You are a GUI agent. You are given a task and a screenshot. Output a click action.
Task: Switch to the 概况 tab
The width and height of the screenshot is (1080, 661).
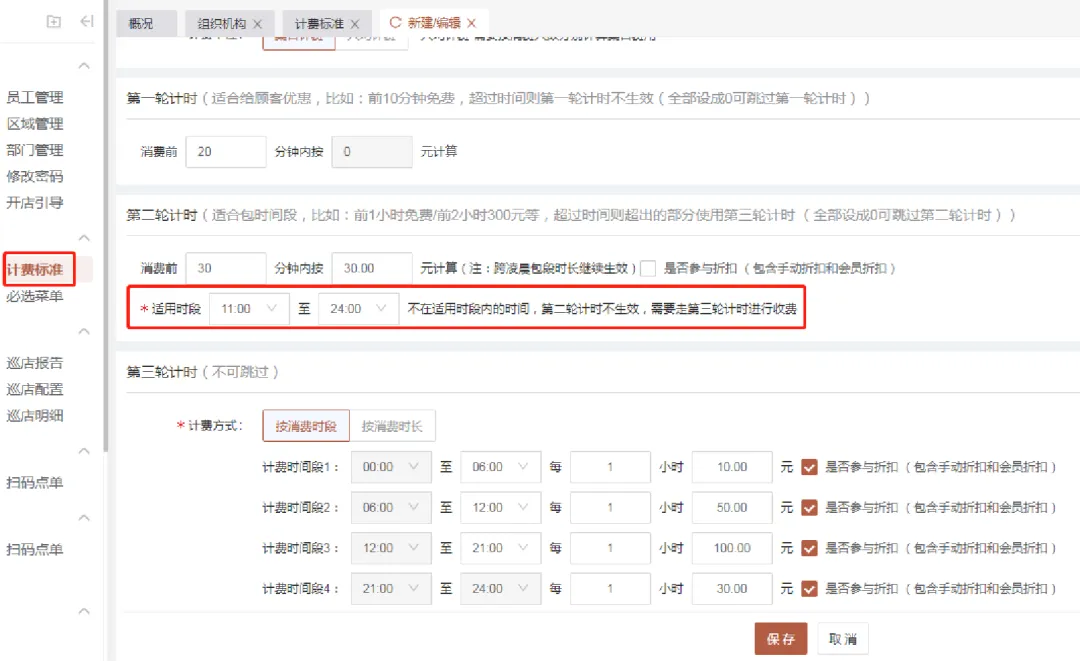[141, 23]
